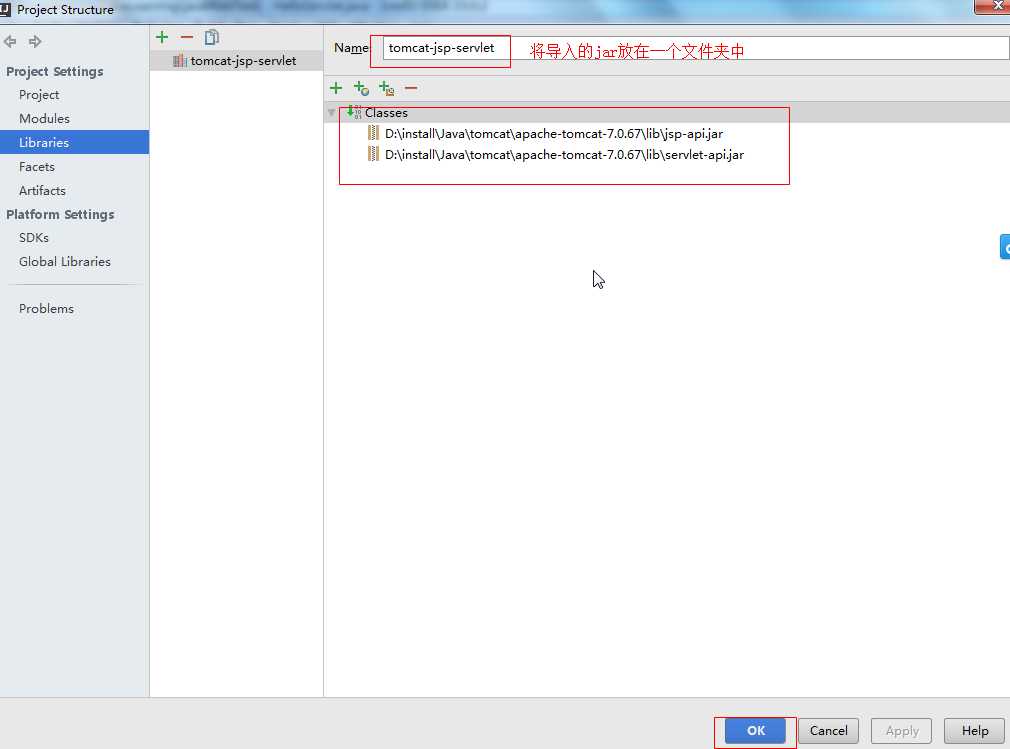The width and height of the screenshot is (1010, 749).
Task: Add a new project library with green plus
Action: pos(162,37)
